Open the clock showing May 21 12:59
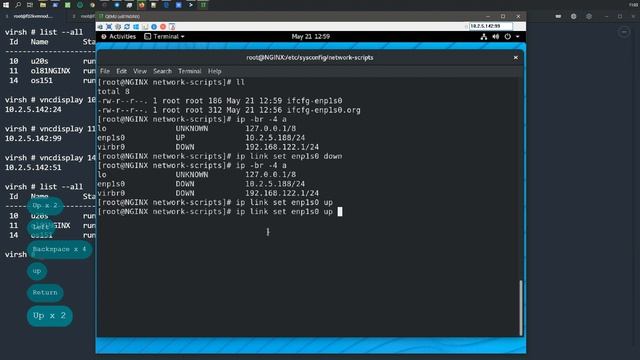Screen dimensions: 640x360 (x=311, y=36)
